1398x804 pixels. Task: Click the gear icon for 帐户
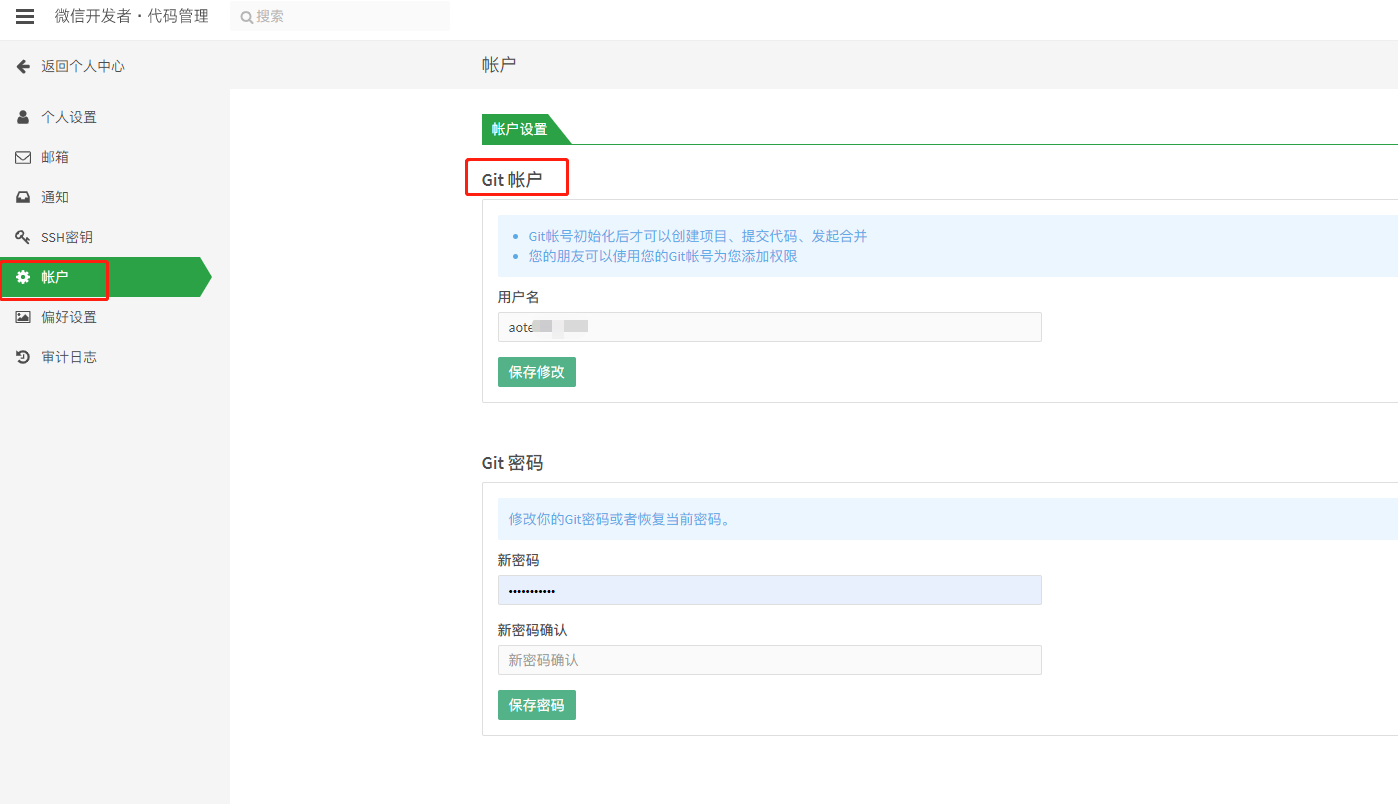point(23,277)
